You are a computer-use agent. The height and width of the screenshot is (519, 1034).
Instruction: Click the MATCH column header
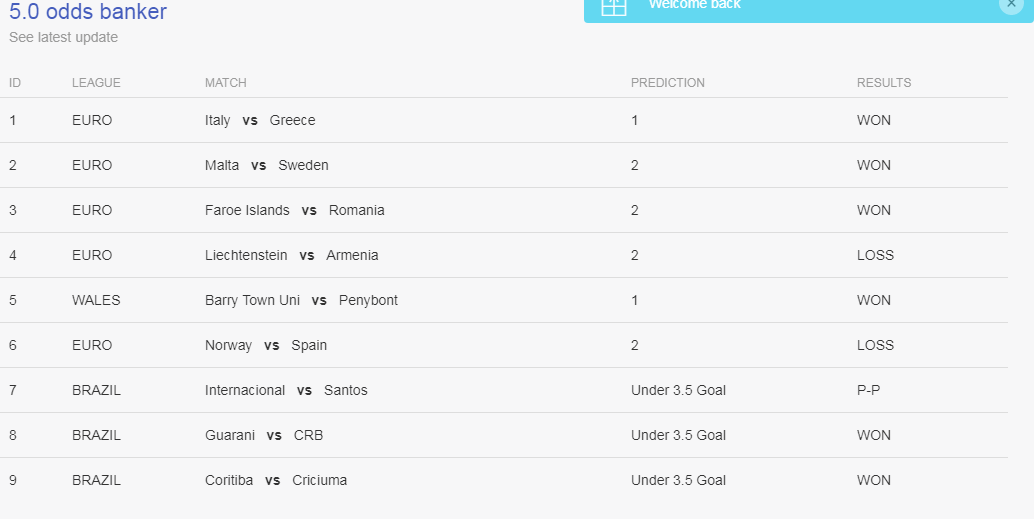[225, 83]
